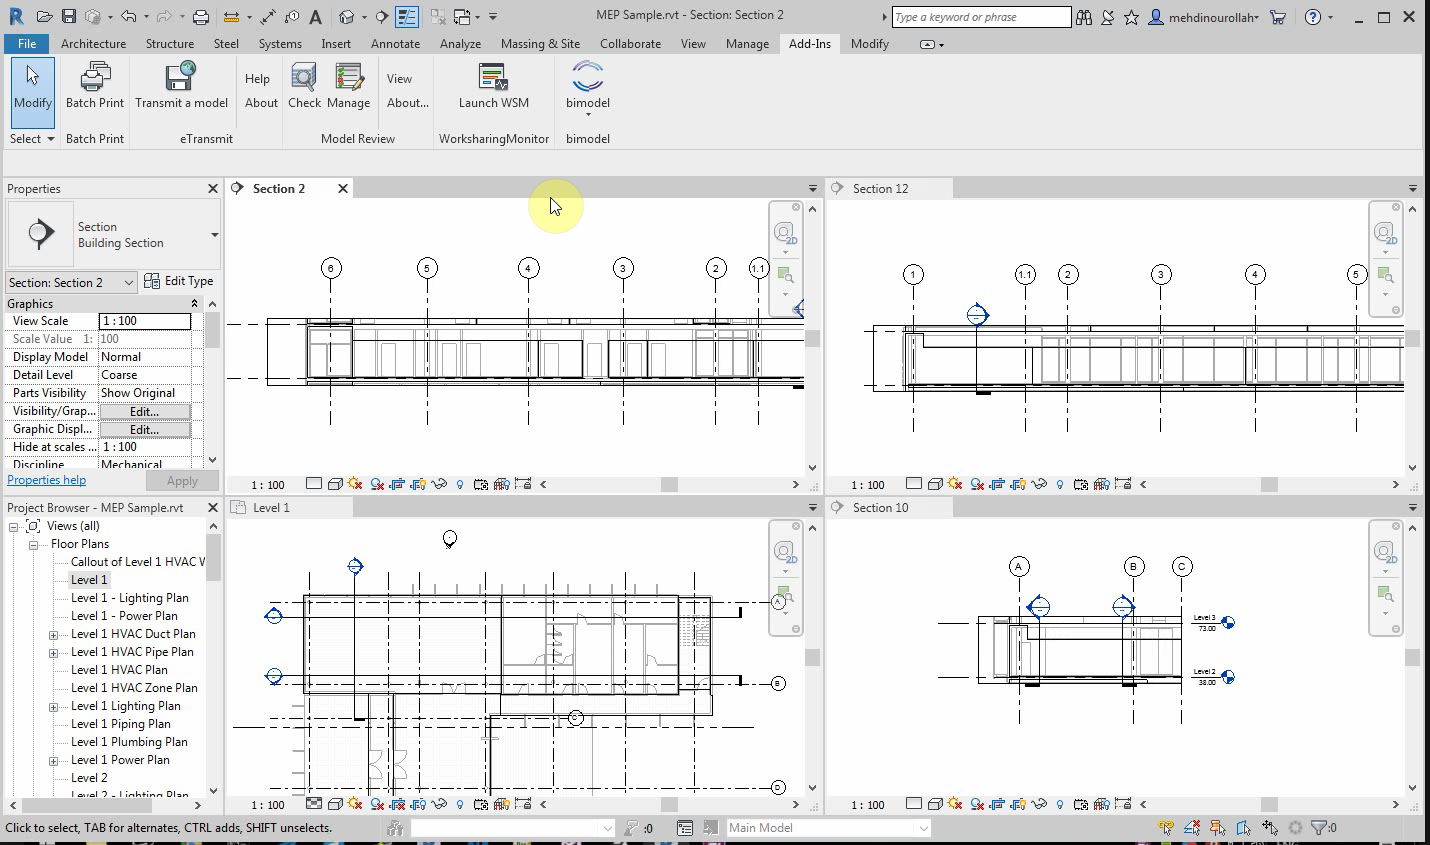Enable Show Crop Region in Section 12 viewport
1430x845 pixels.
coord(1017,484)
